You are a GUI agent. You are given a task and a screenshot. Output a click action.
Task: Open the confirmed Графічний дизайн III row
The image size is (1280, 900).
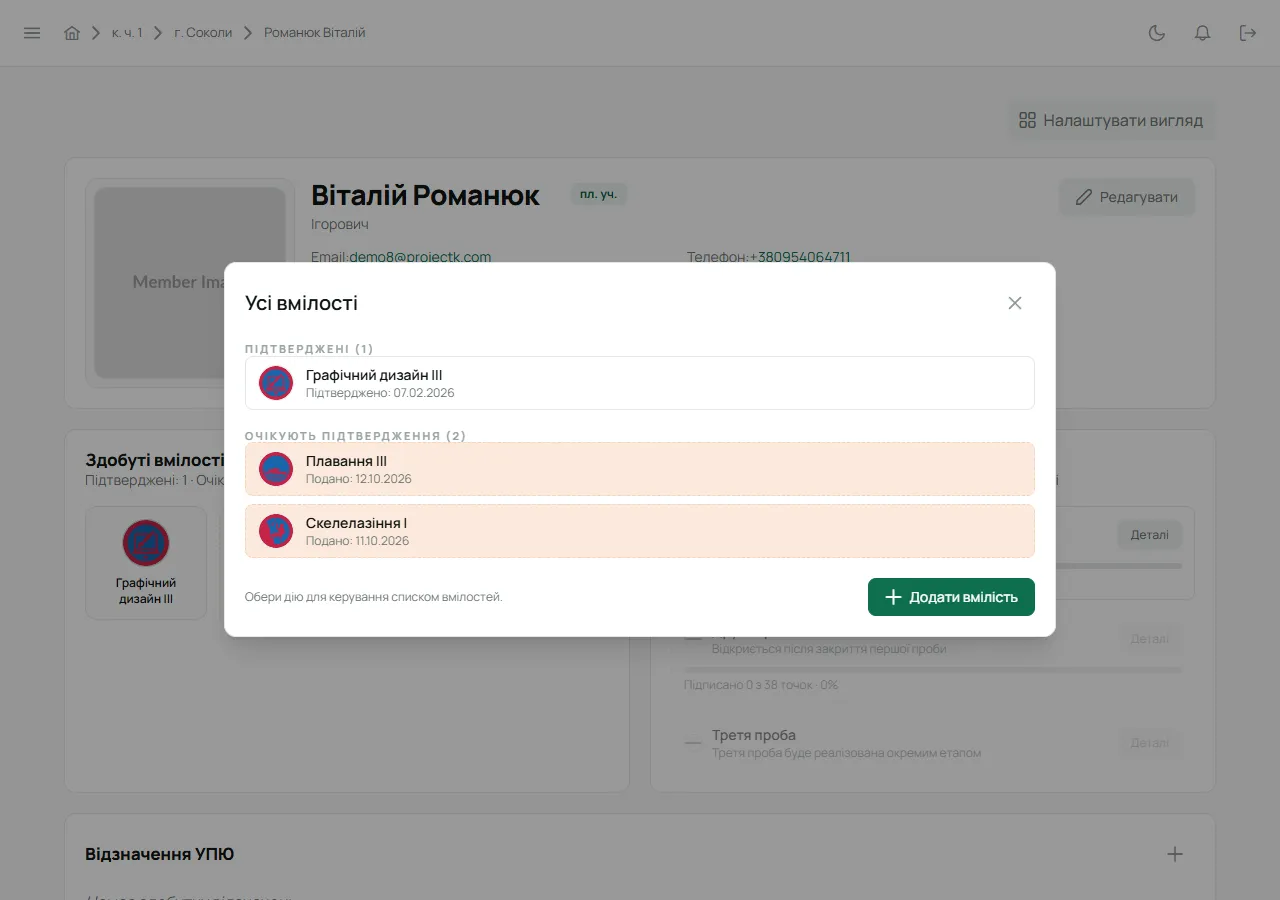click(x=640, y=383)
